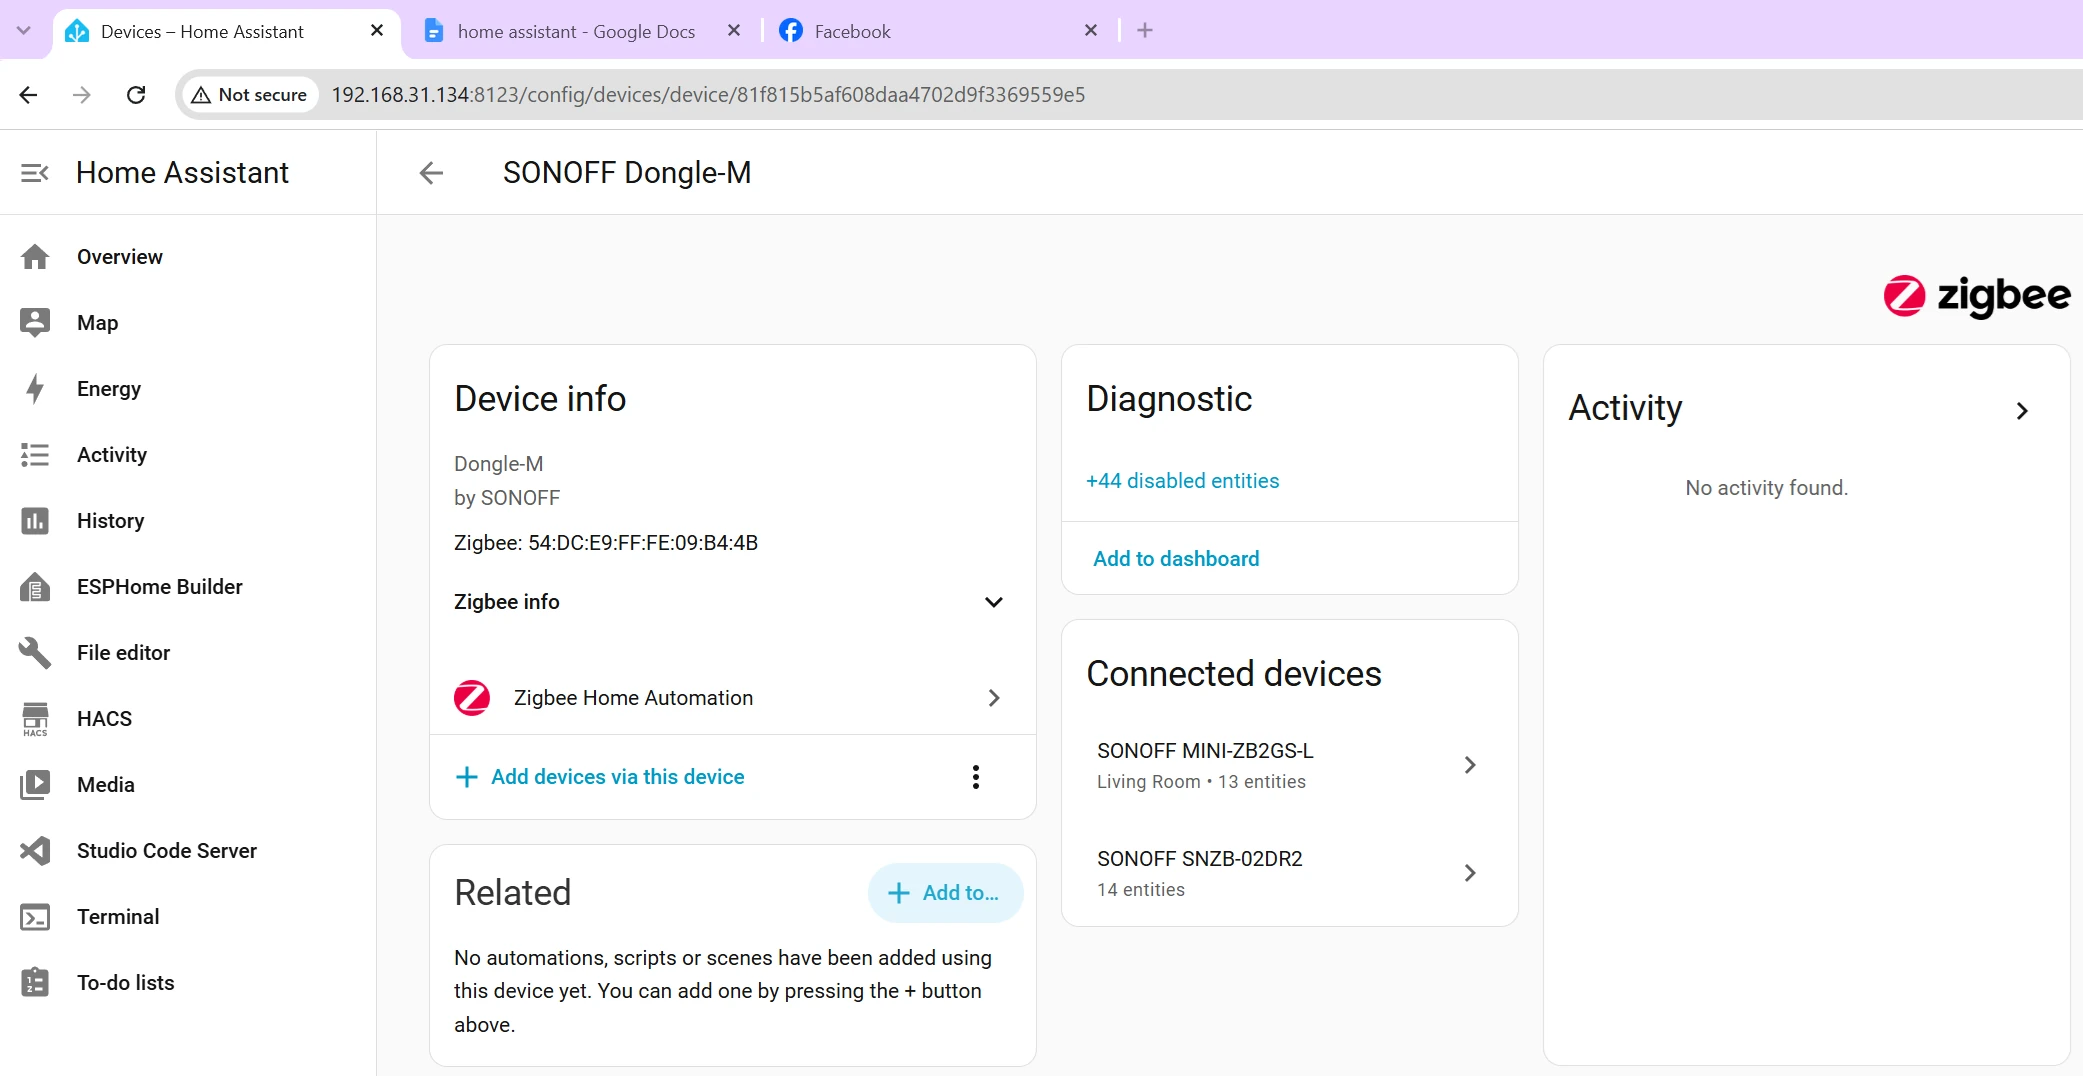Click Add to dashboard
The height and width of the screenshot is (1076, 2083).
1176,559
